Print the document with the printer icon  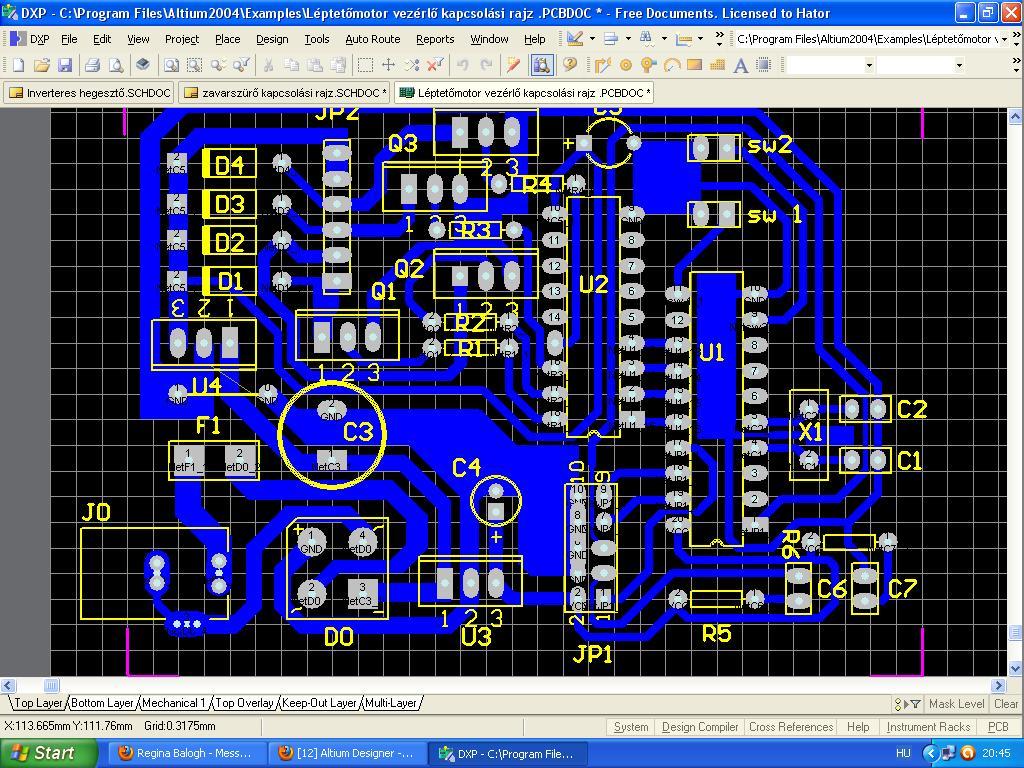coord(92,65)
